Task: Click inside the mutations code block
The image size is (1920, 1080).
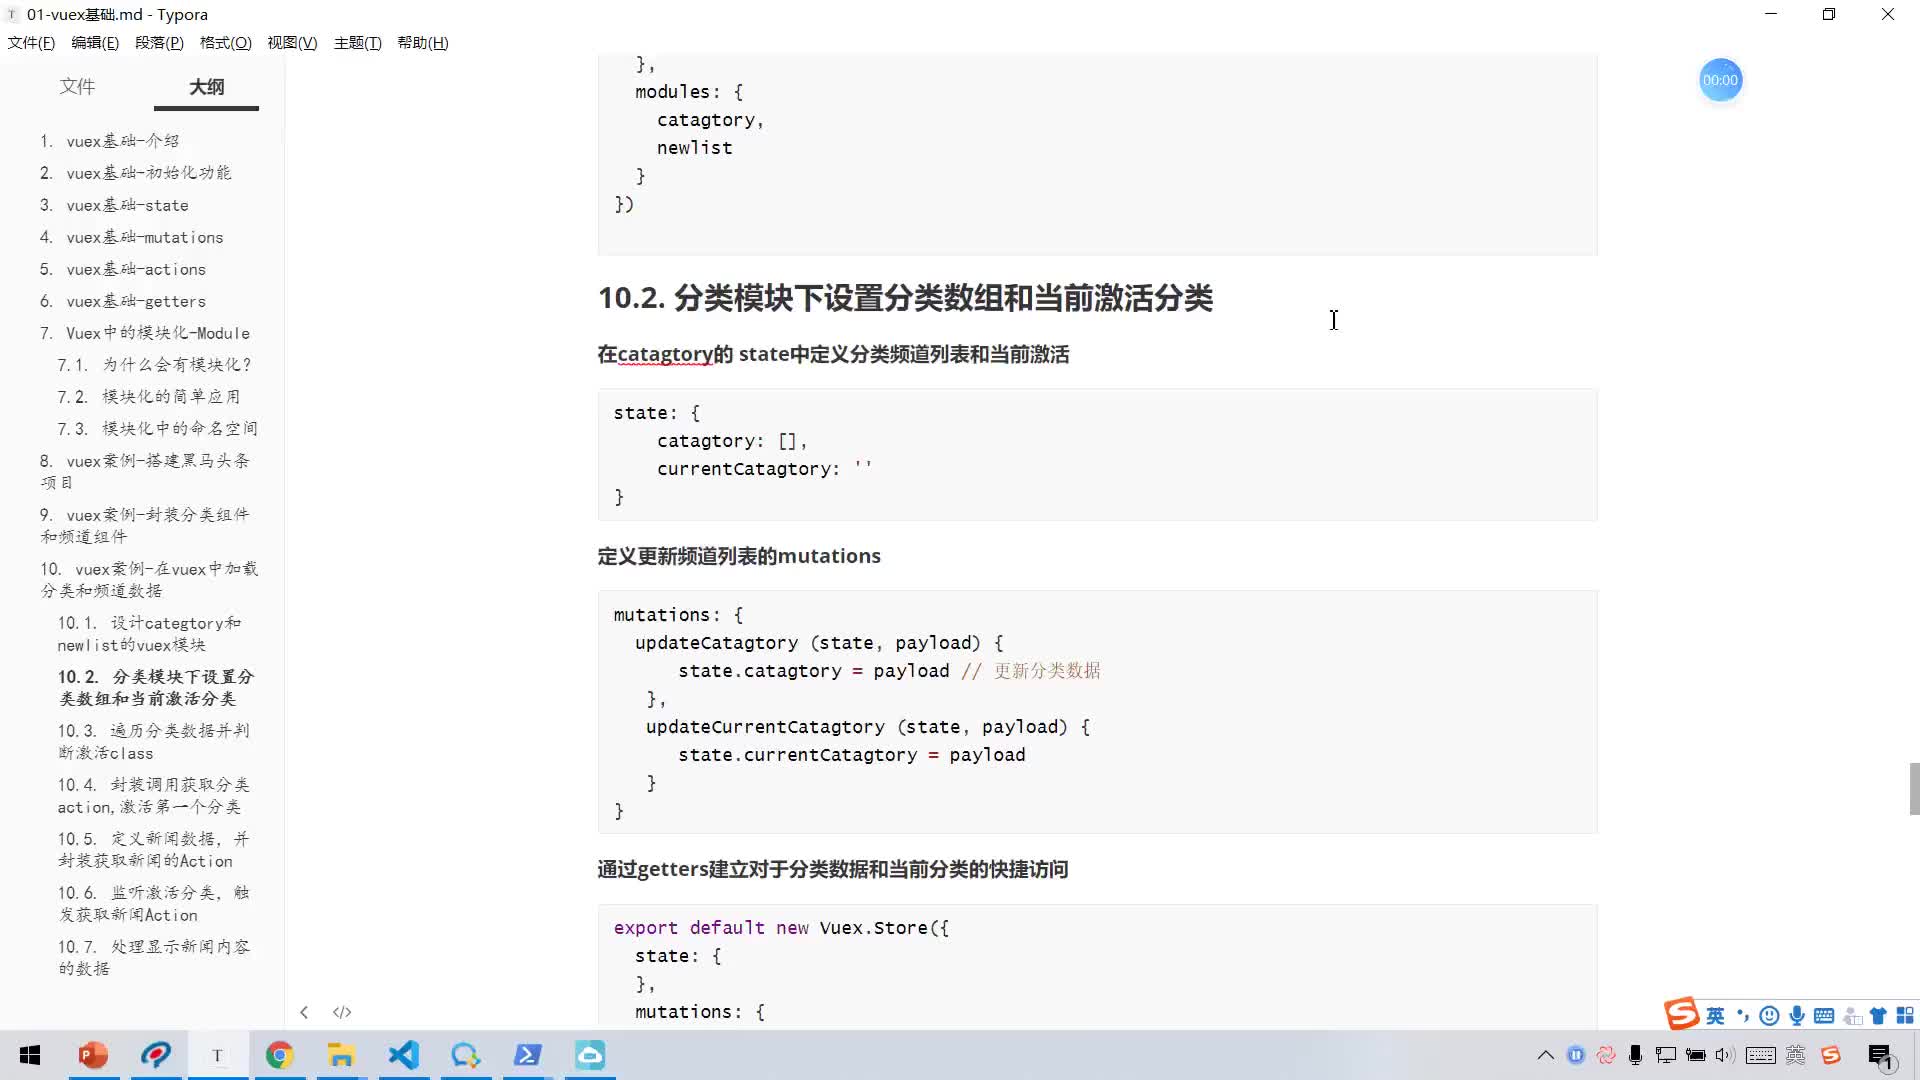Action: 1097,712
